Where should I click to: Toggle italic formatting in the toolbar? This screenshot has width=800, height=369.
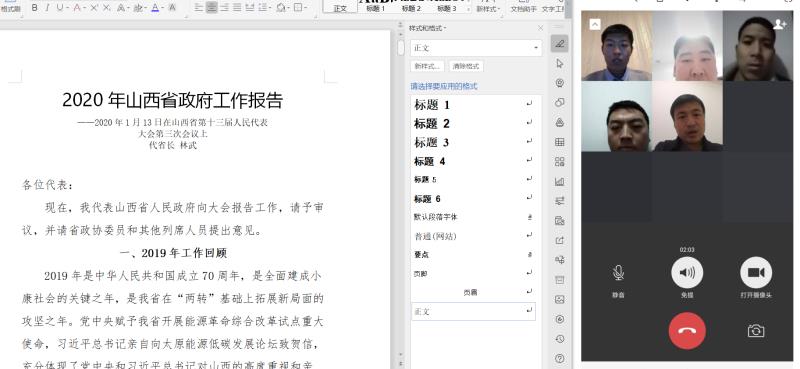point(47,7)
